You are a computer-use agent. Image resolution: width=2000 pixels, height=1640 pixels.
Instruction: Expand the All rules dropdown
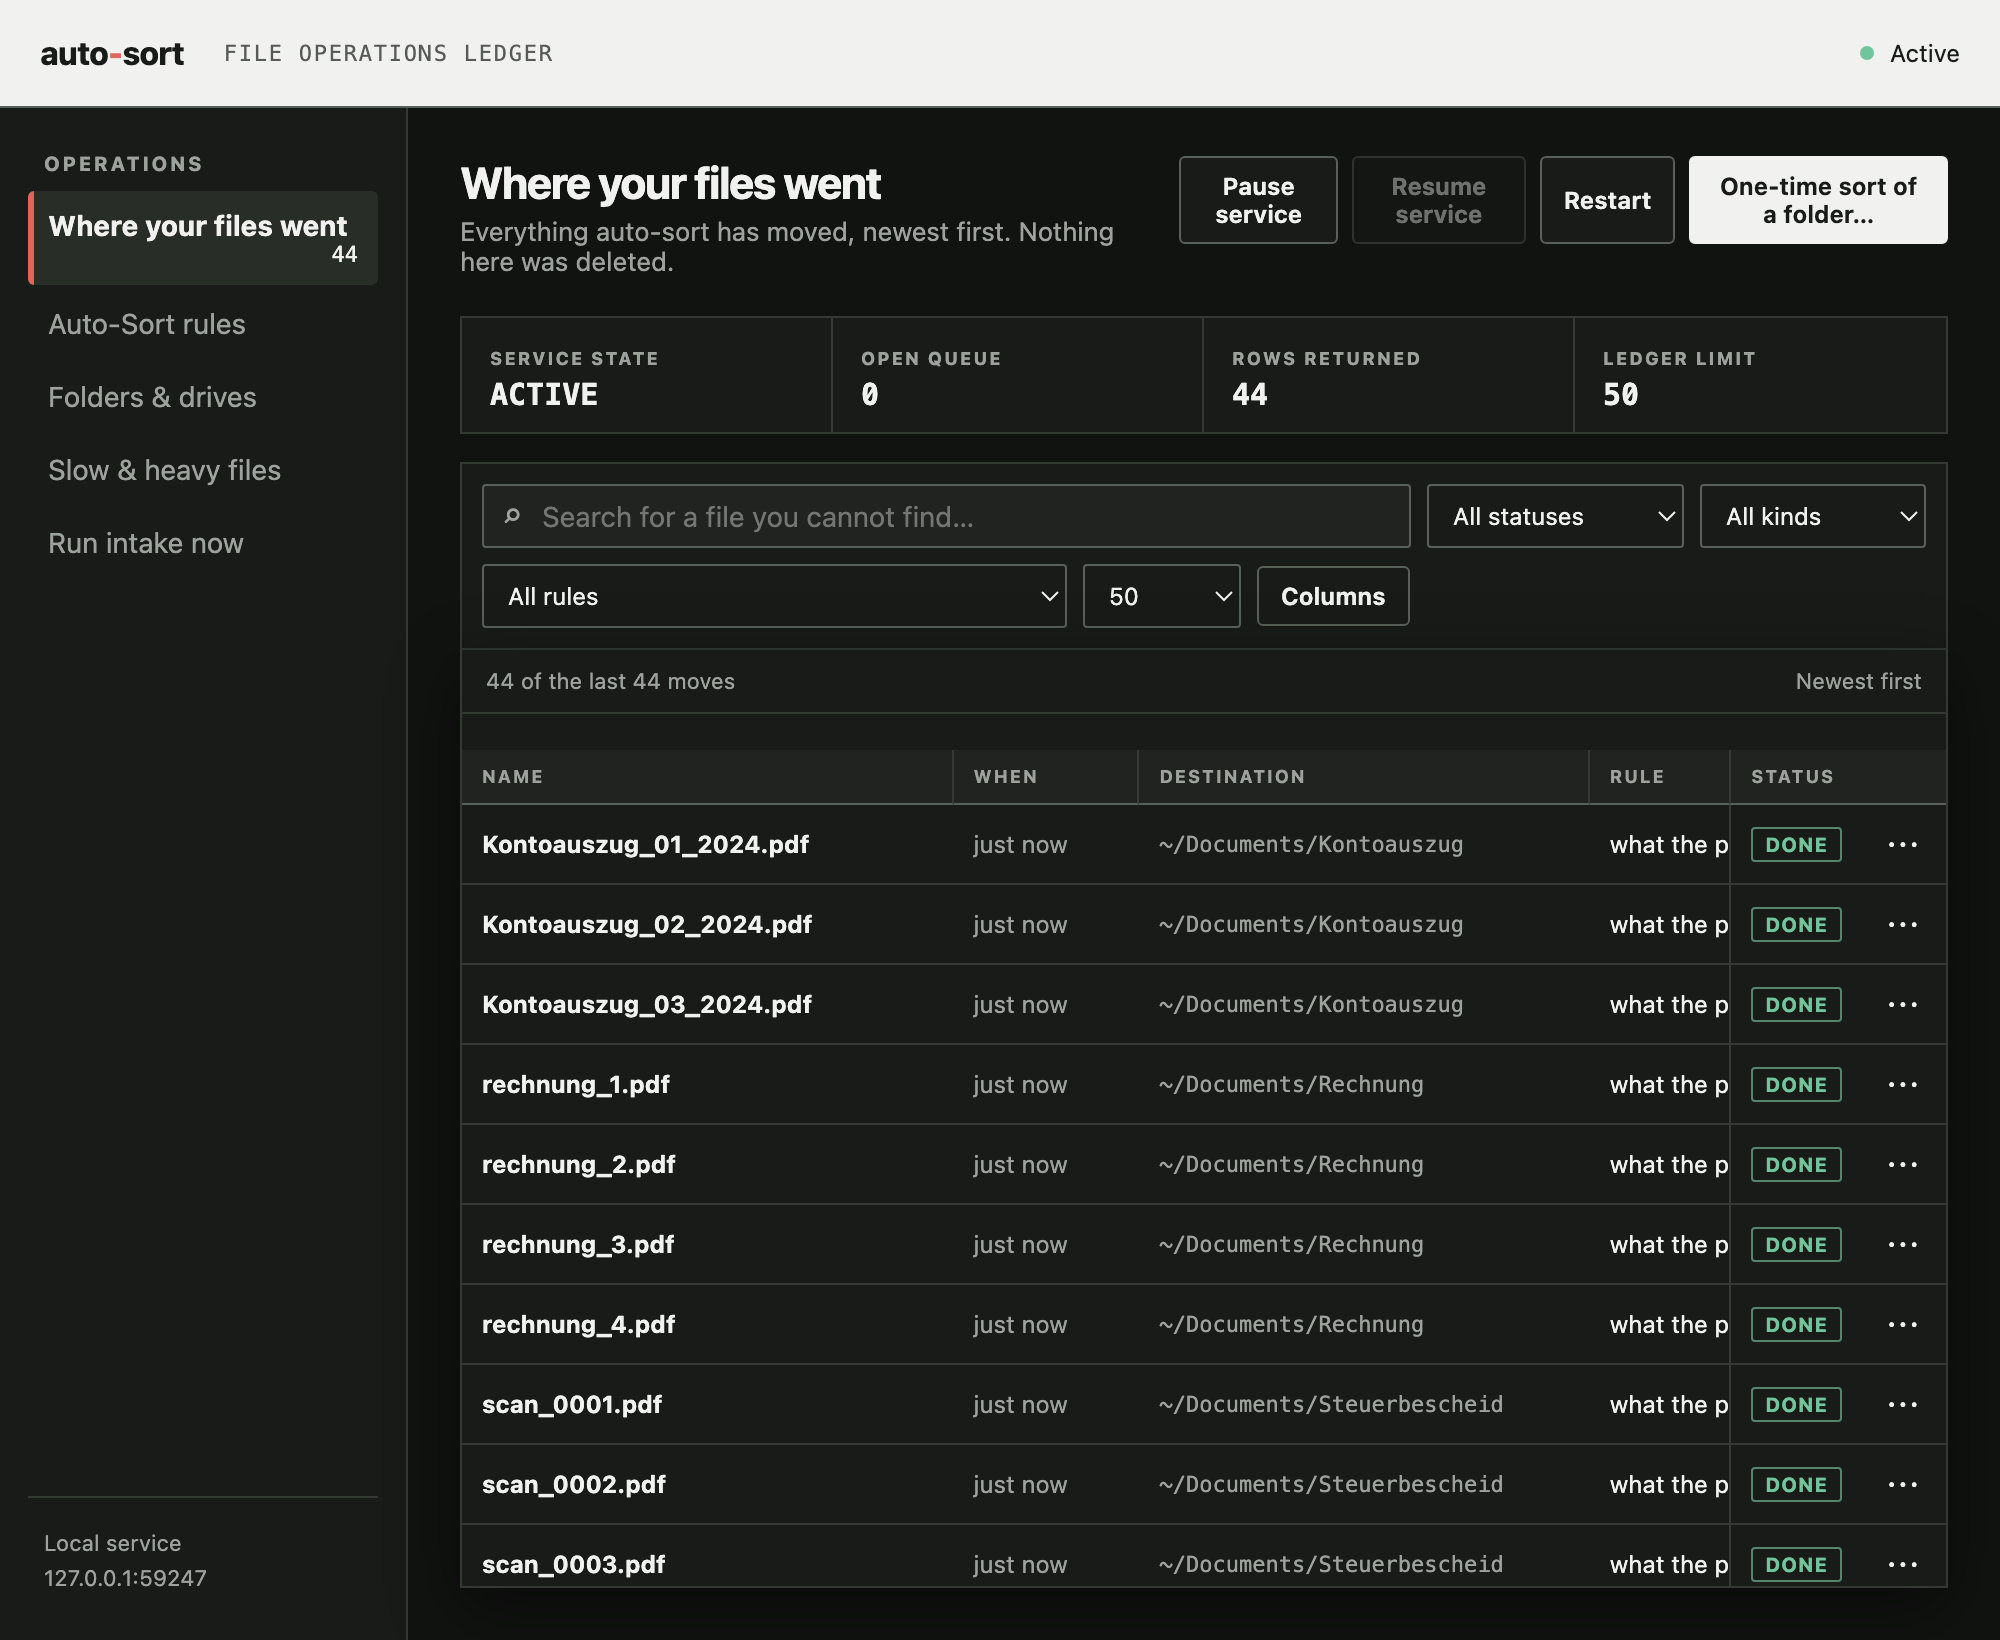(x=774, y=596)
